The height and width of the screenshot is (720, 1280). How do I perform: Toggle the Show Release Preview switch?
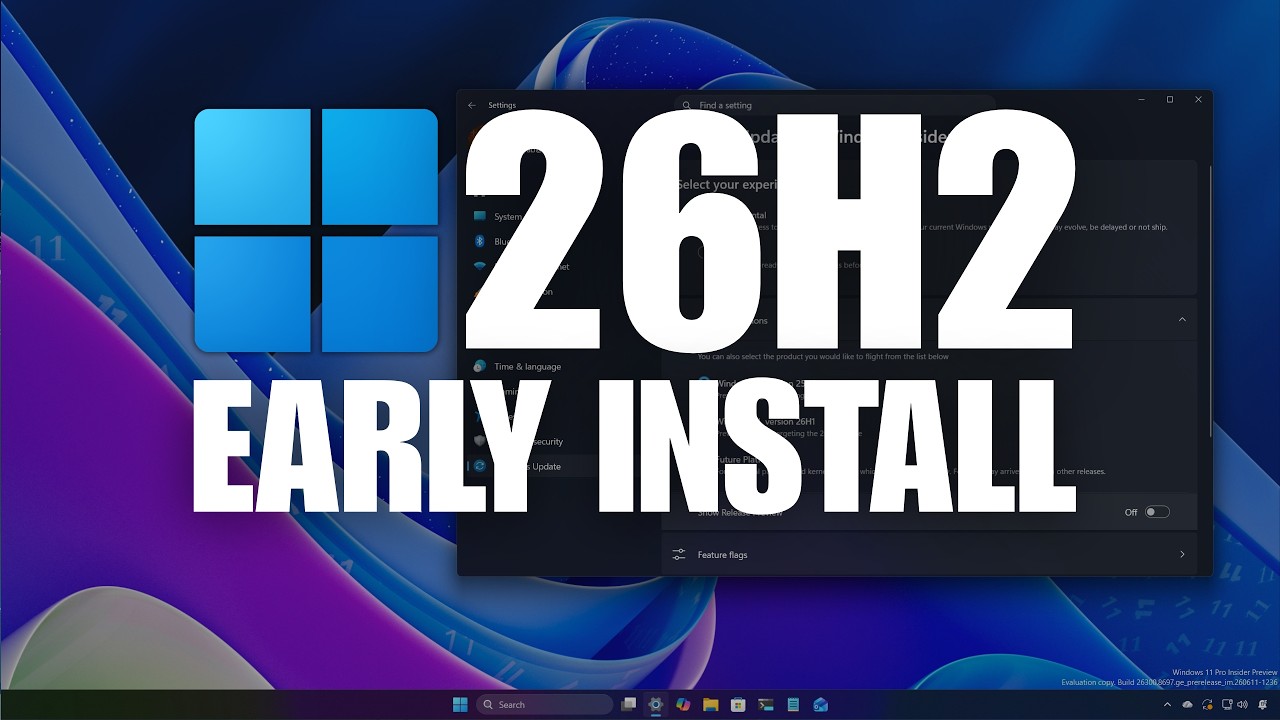[1157, 512]
